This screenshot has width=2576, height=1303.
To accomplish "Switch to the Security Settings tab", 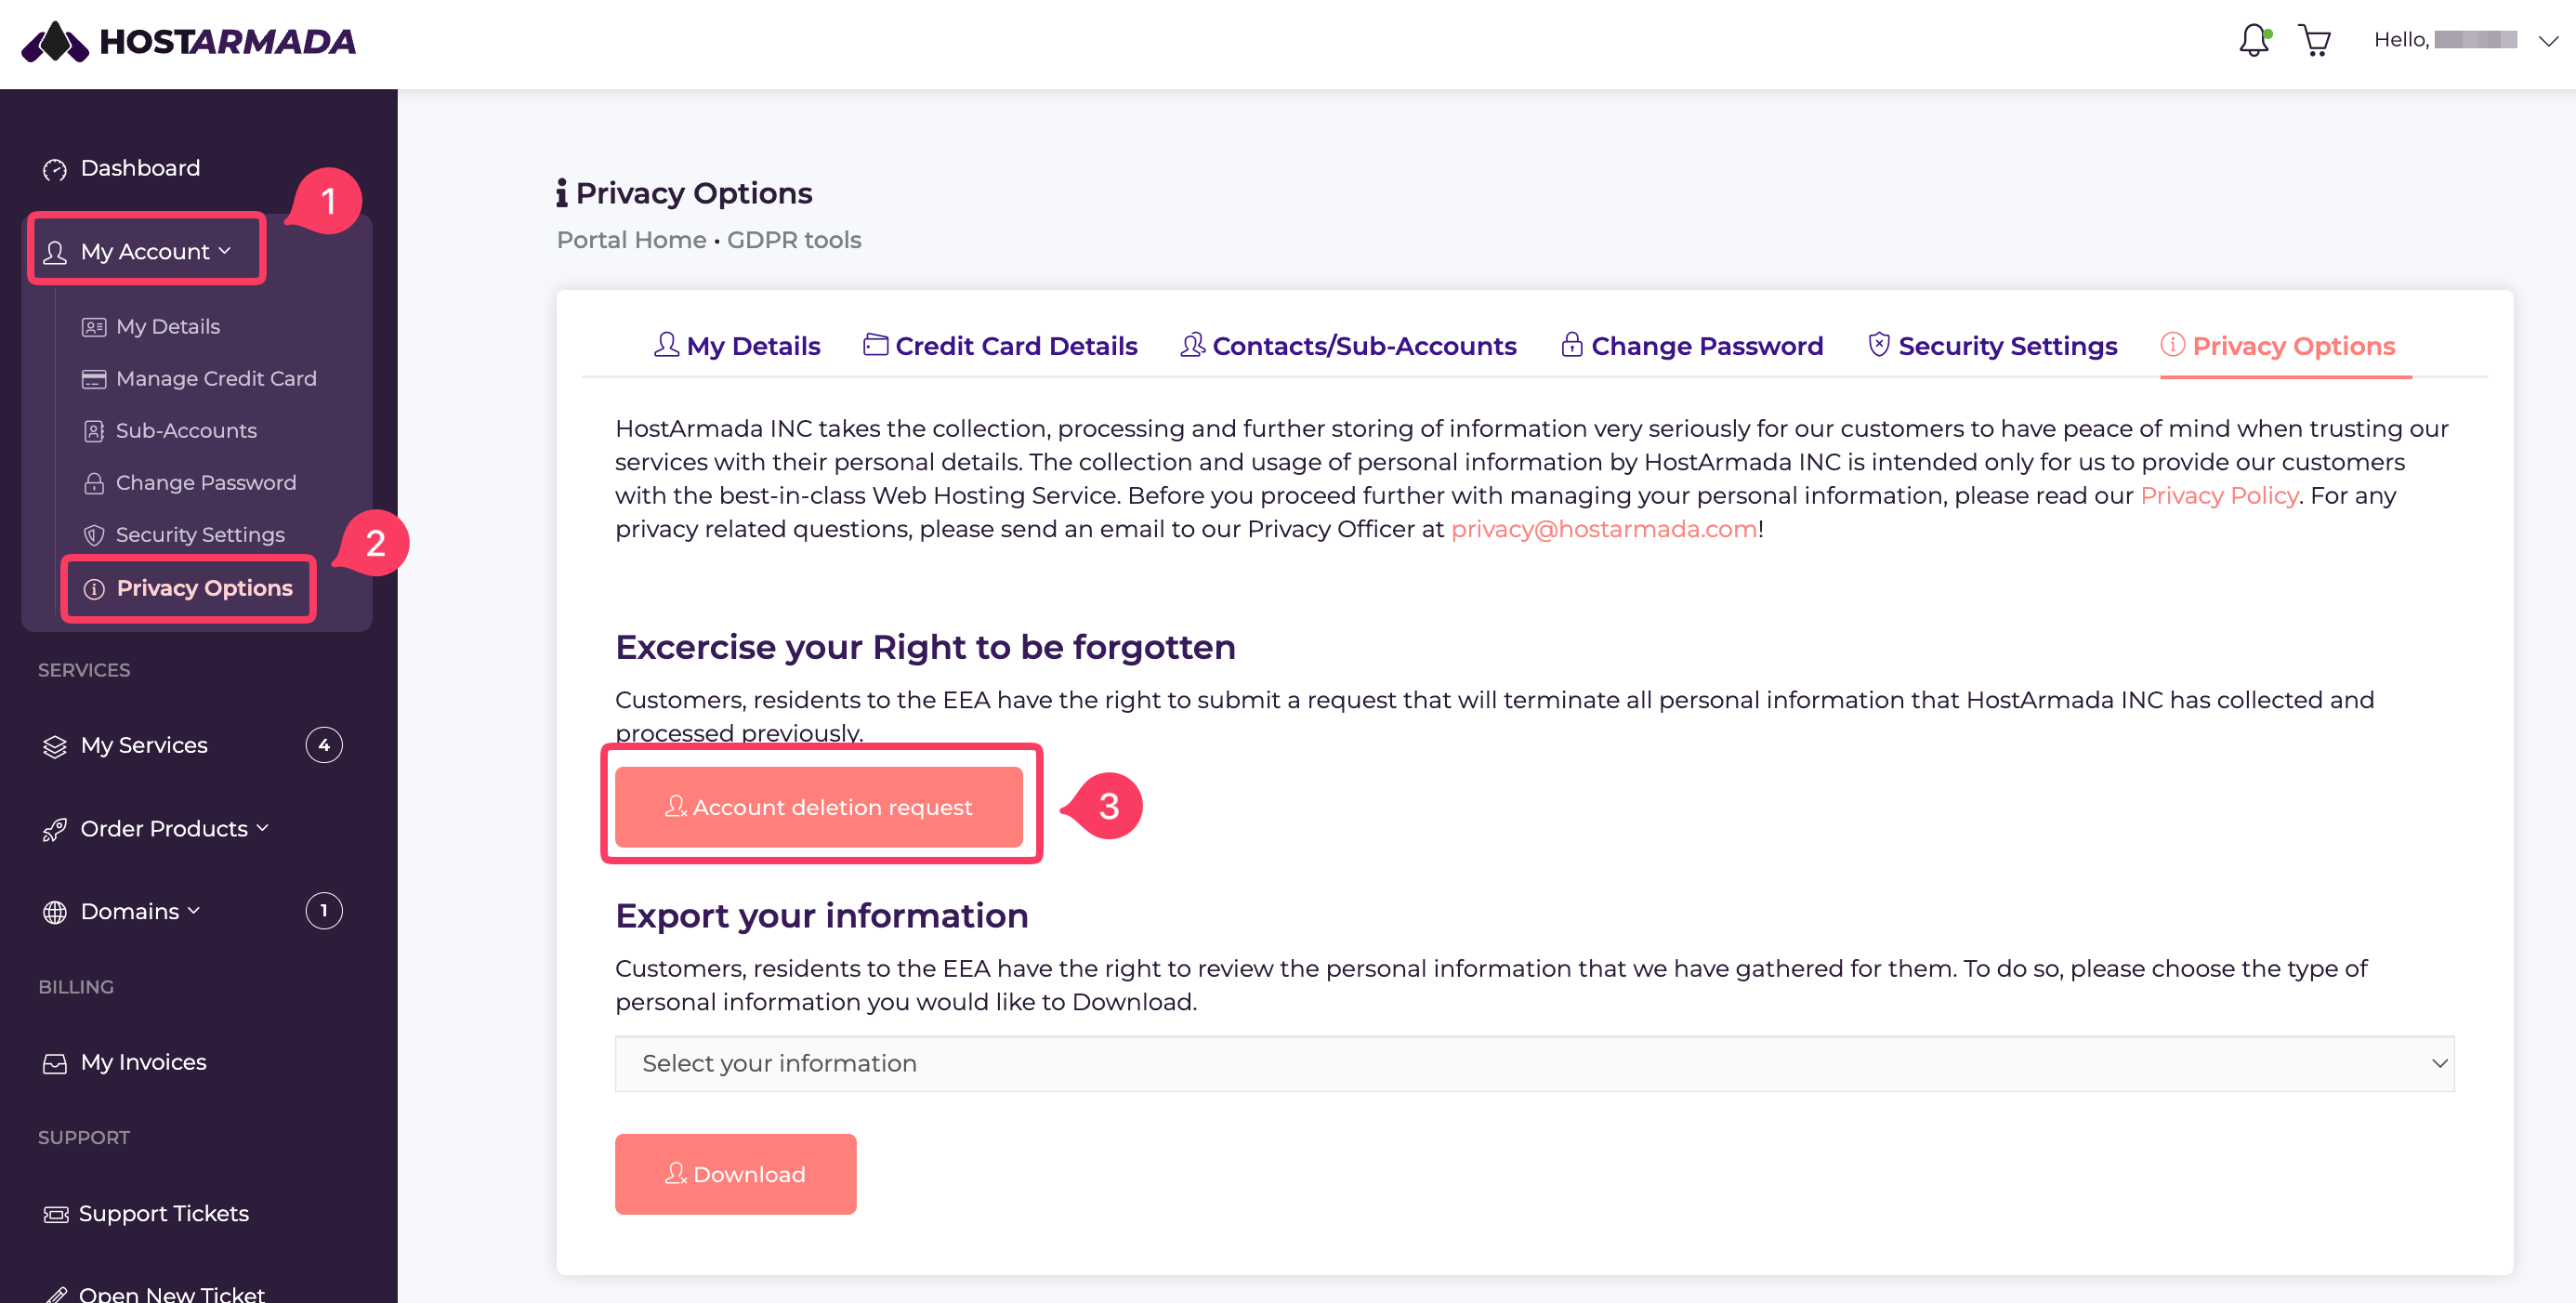I will (1992, 346).
